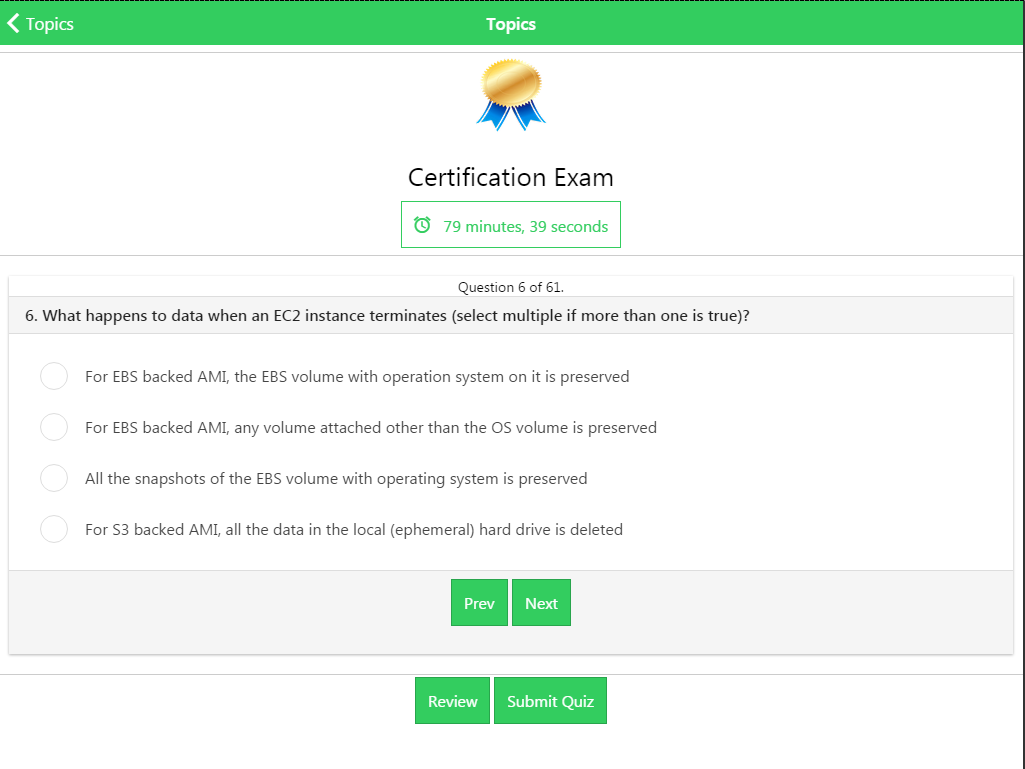Click the Topics back link text
Screen dimensions: 1025x769
pyautogui.click(x=50, y=24)
